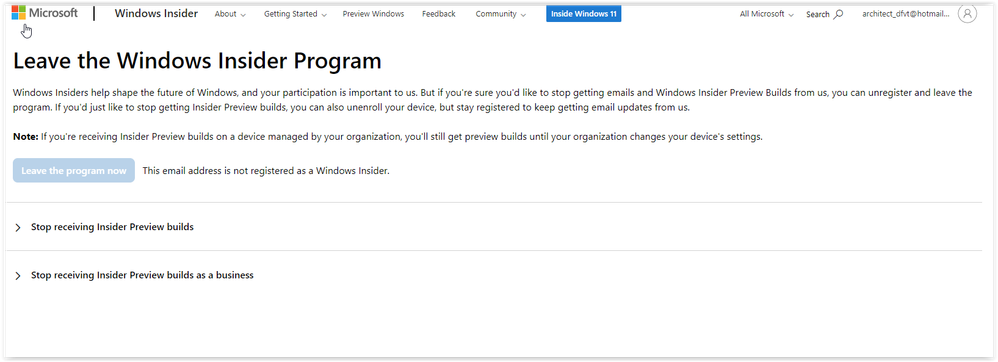Click the Leave the program now button
This screenshot has width=998, height=362.
click(x=74, y=171)
